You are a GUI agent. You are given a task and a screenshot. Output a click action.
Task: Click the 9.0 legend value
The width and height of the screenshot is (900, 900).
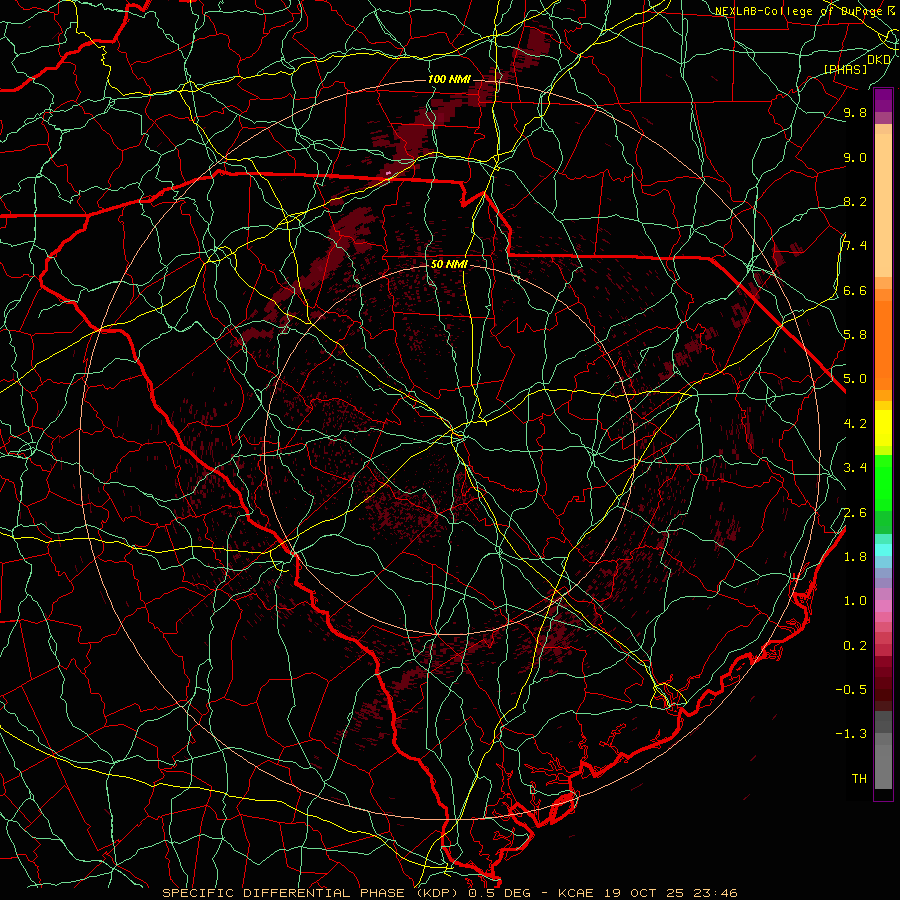pos(855,157)
